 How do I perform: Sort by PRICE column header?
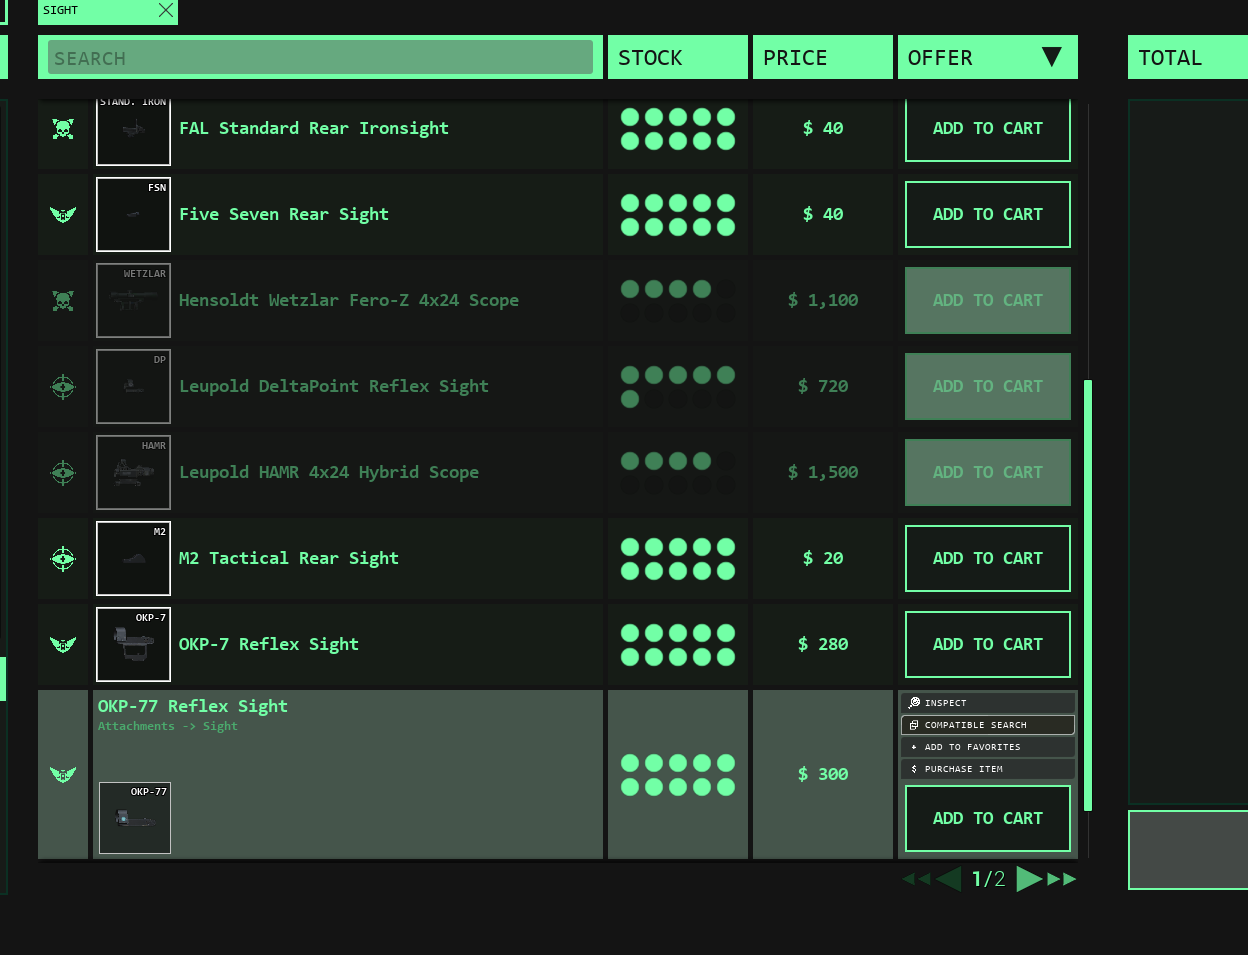823,57
